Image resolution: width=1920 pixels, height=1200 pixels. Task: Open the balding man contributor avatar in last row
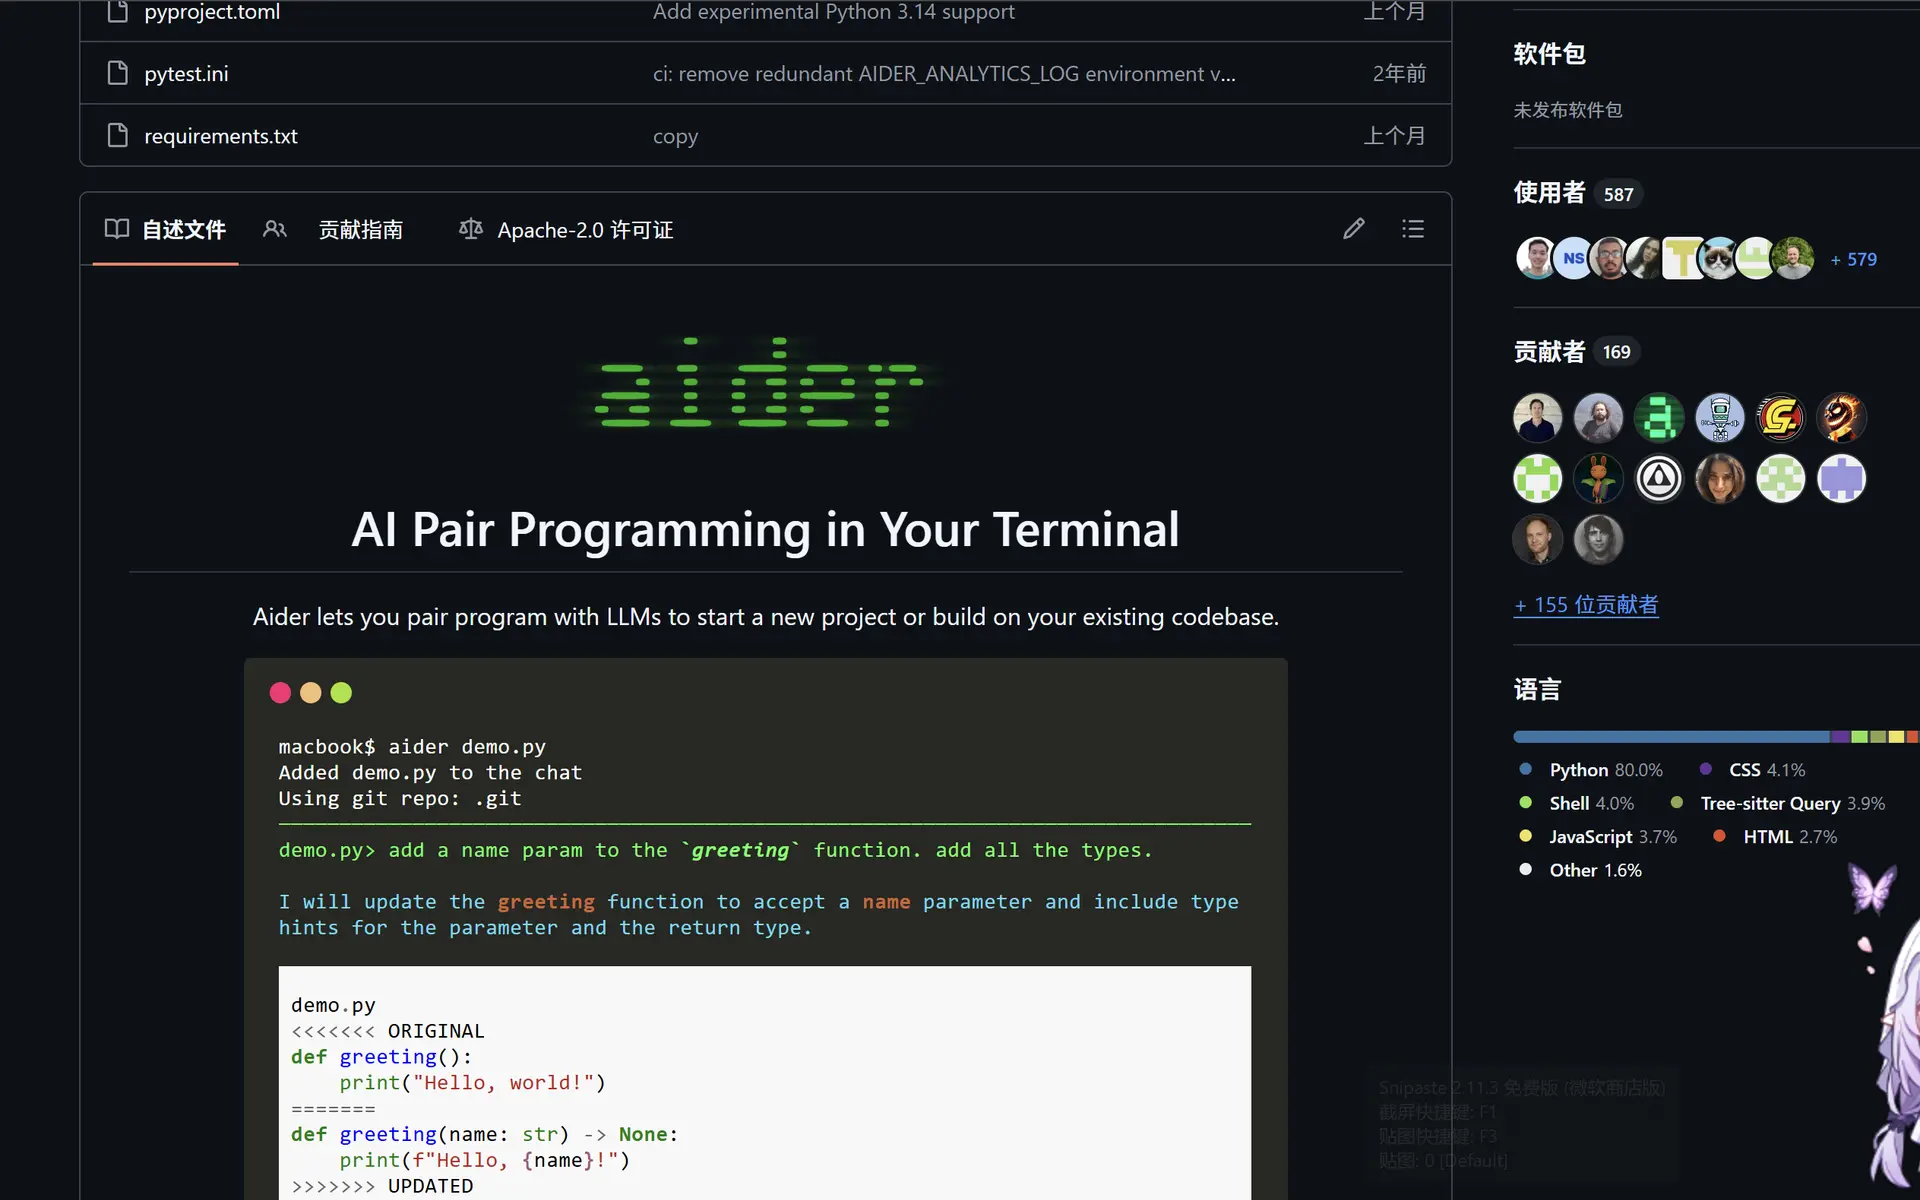[1538, 540]
